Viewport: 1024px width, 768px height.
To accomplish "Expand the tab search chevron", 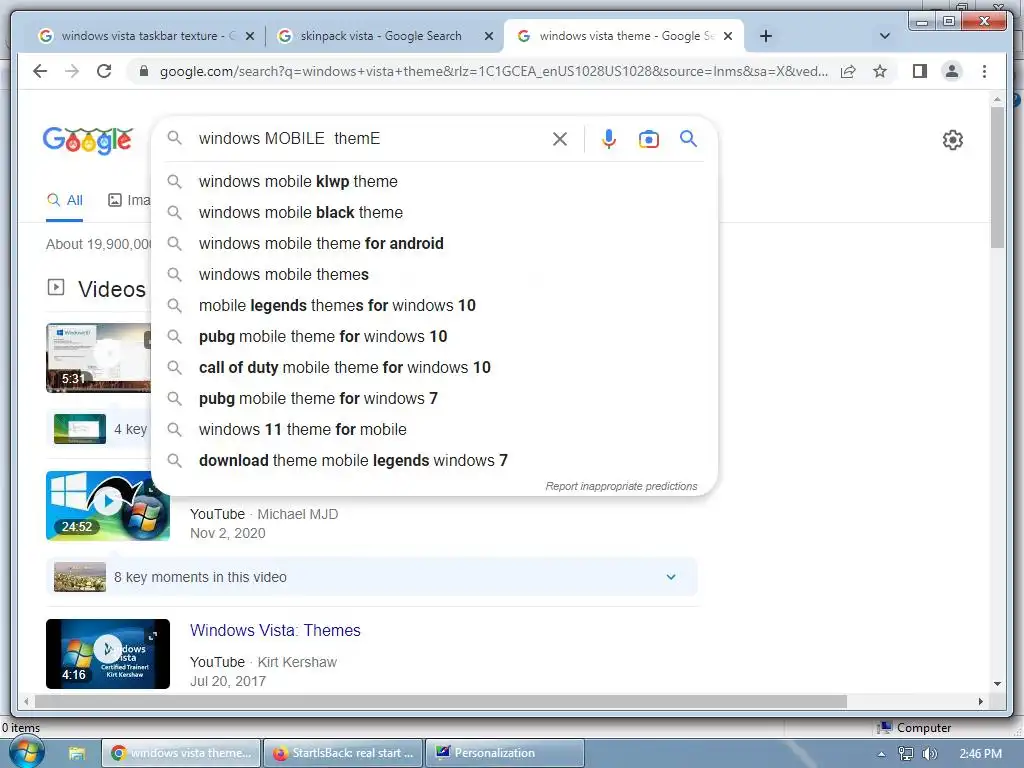I will pyautogui.click(x=884, y=36).
